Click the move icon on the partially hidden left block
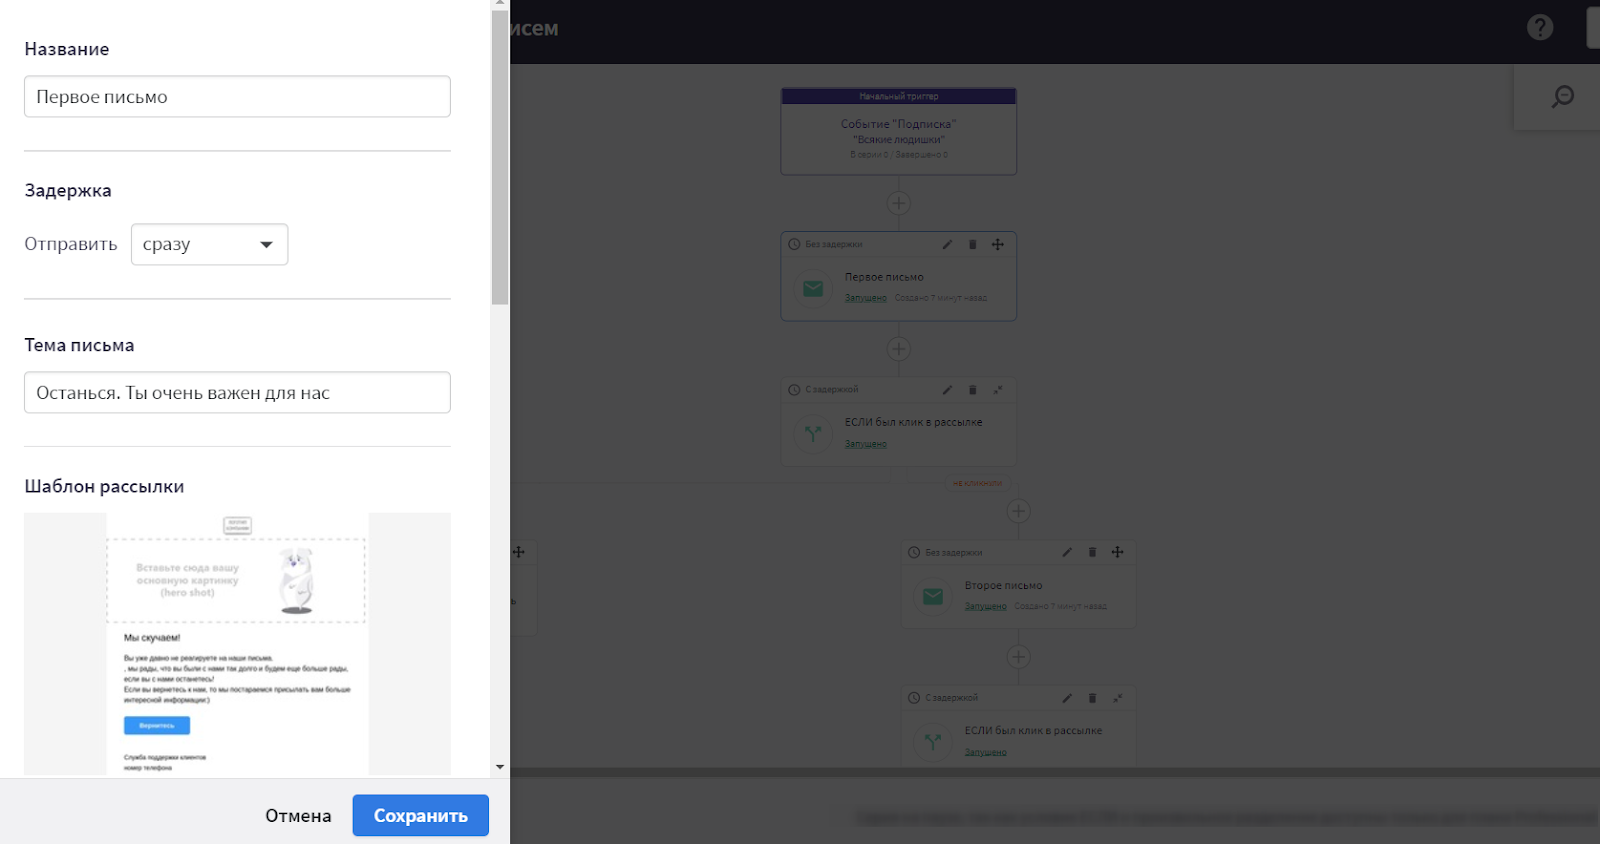 pos(518,552)
